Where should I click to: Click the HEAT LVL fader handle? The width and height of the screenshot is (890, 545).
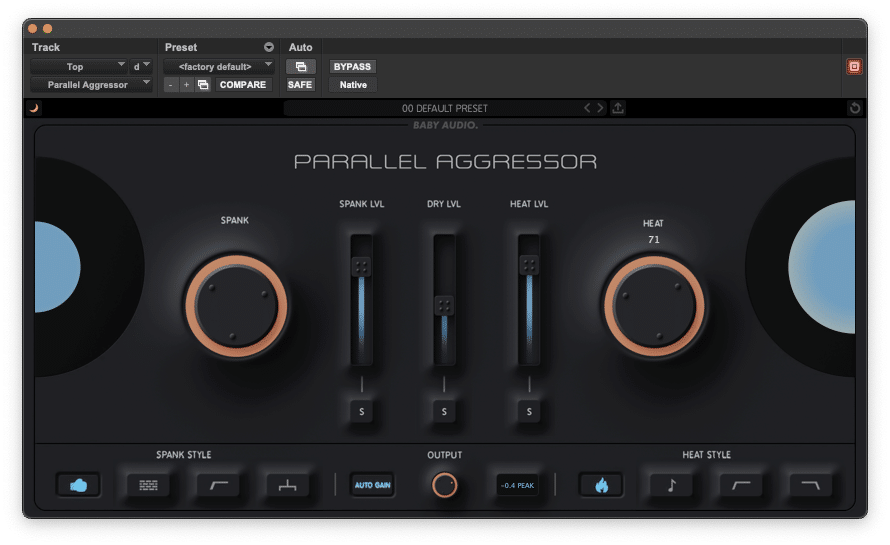pyautogui.click(x=529, y=265)
